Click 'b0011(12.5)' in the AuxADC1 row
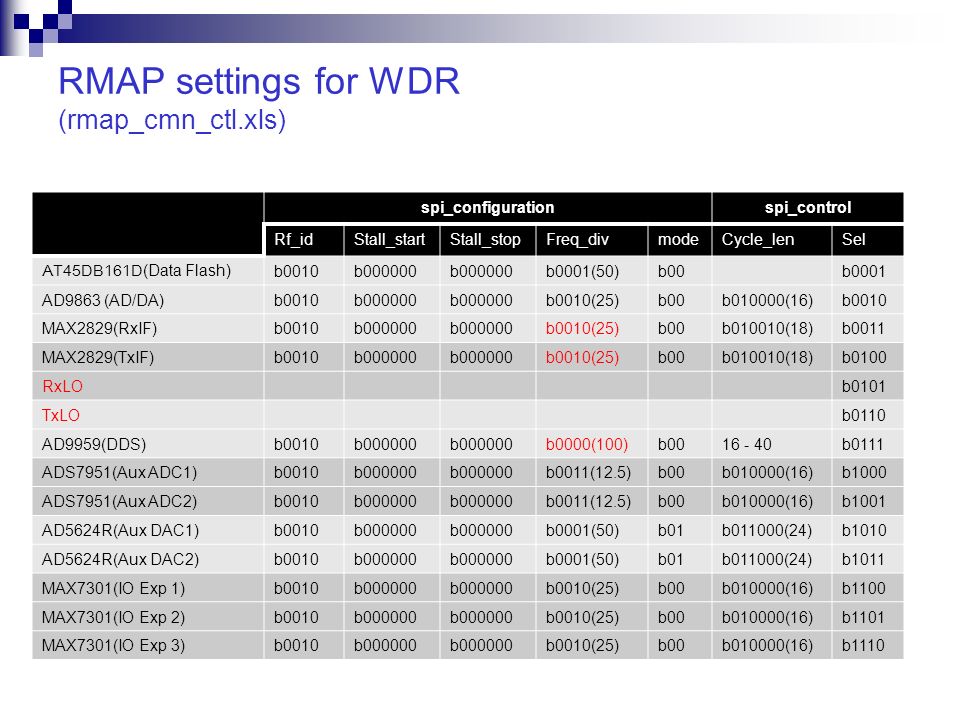Screen dimensions: 960x720 [588, 473]
